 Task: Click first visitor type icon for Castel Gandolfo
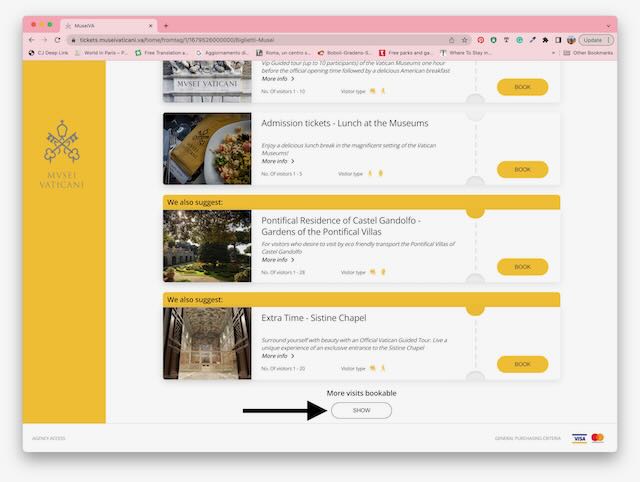[373, 272]
